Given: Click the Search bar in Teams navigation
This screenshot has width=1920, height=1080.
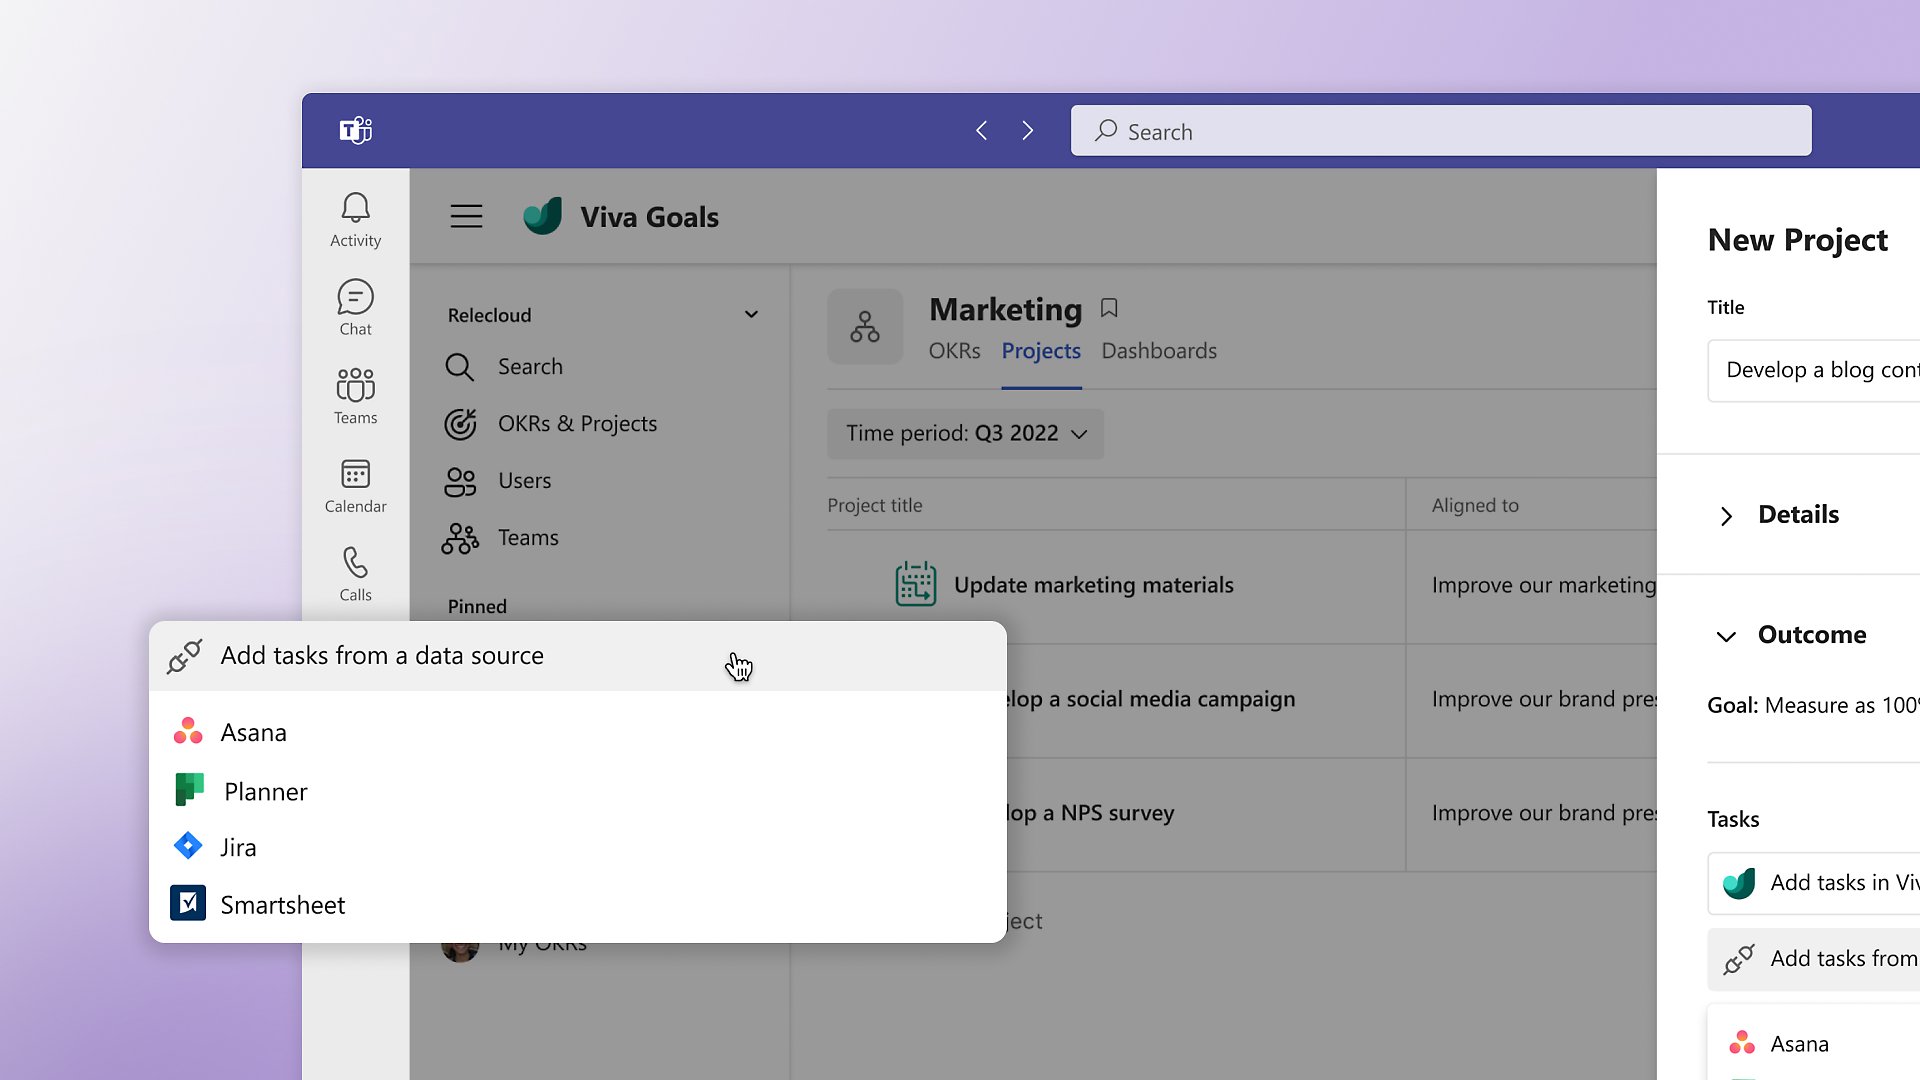Looking at the screenshot, I should tap(1441, 131).
